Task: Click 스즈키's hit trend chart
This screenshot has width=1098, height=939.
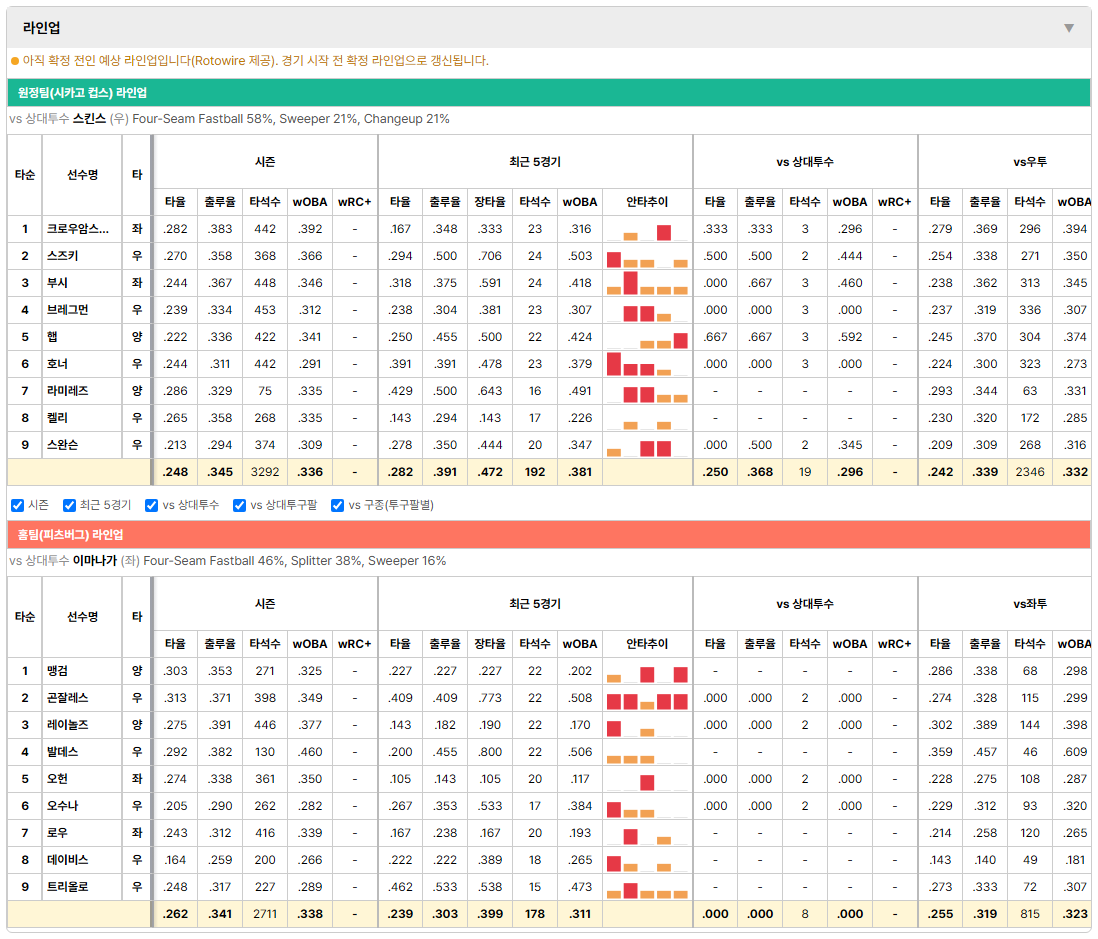Action: point(647,256)
